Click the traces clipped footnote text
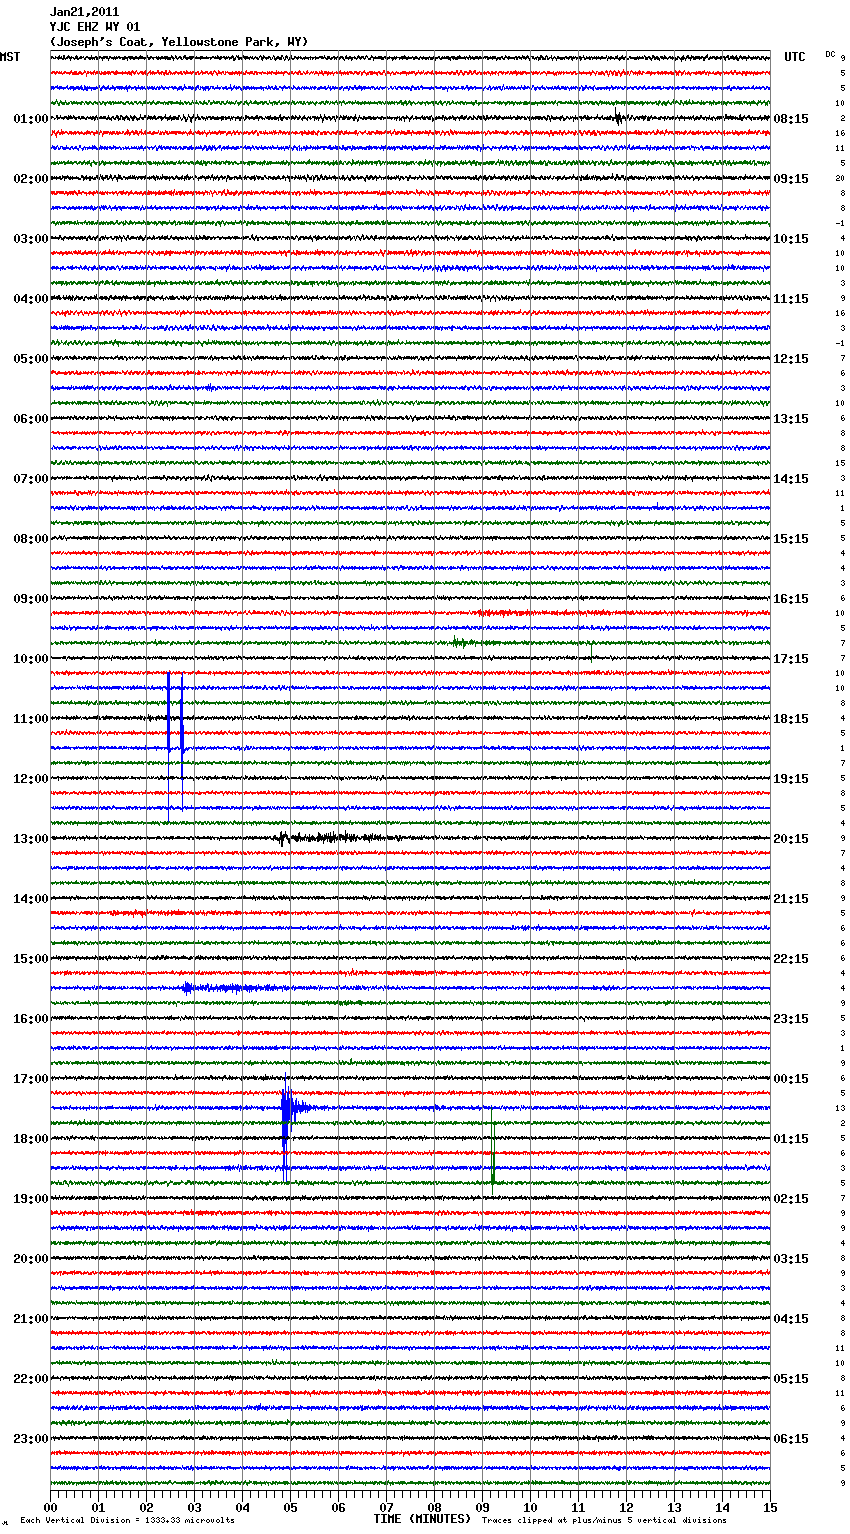Viewport: 850px width, 1534px height. click(x=604, y=1520)
